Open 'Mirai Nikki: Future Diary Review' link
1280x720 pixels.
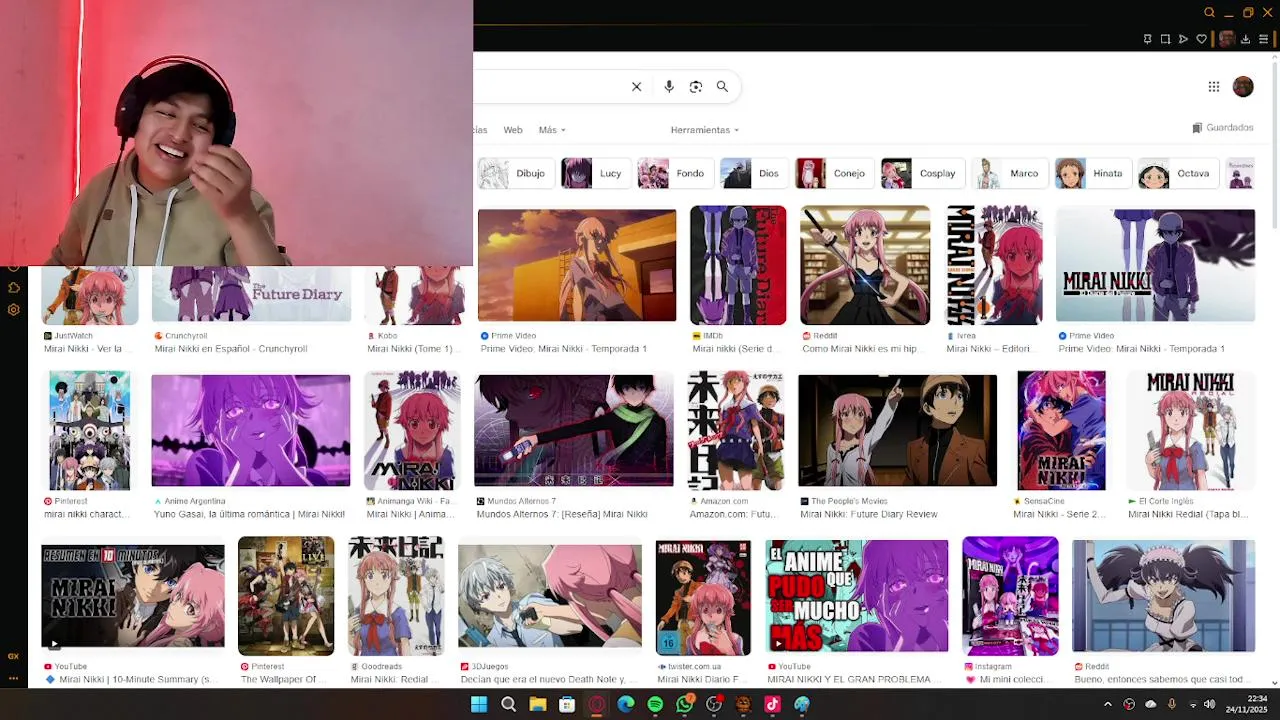tap(868, 514)
